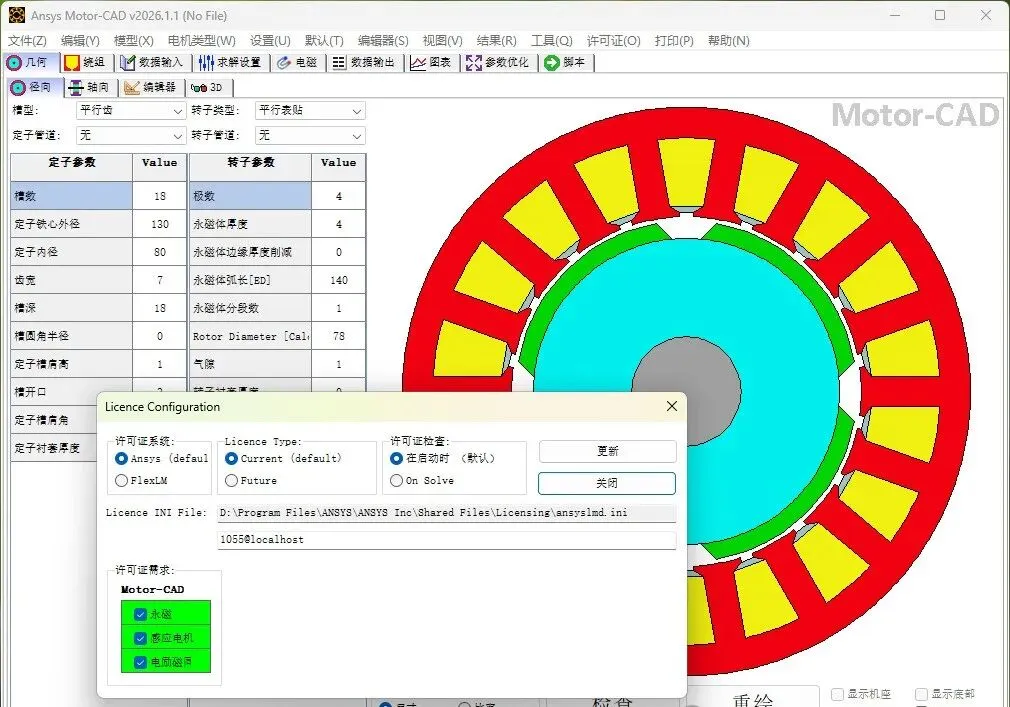This screenshot has height=707, width=1010.
Task: Expand the 定子管道 stator duct dropdown
Action: click(131, 136)
